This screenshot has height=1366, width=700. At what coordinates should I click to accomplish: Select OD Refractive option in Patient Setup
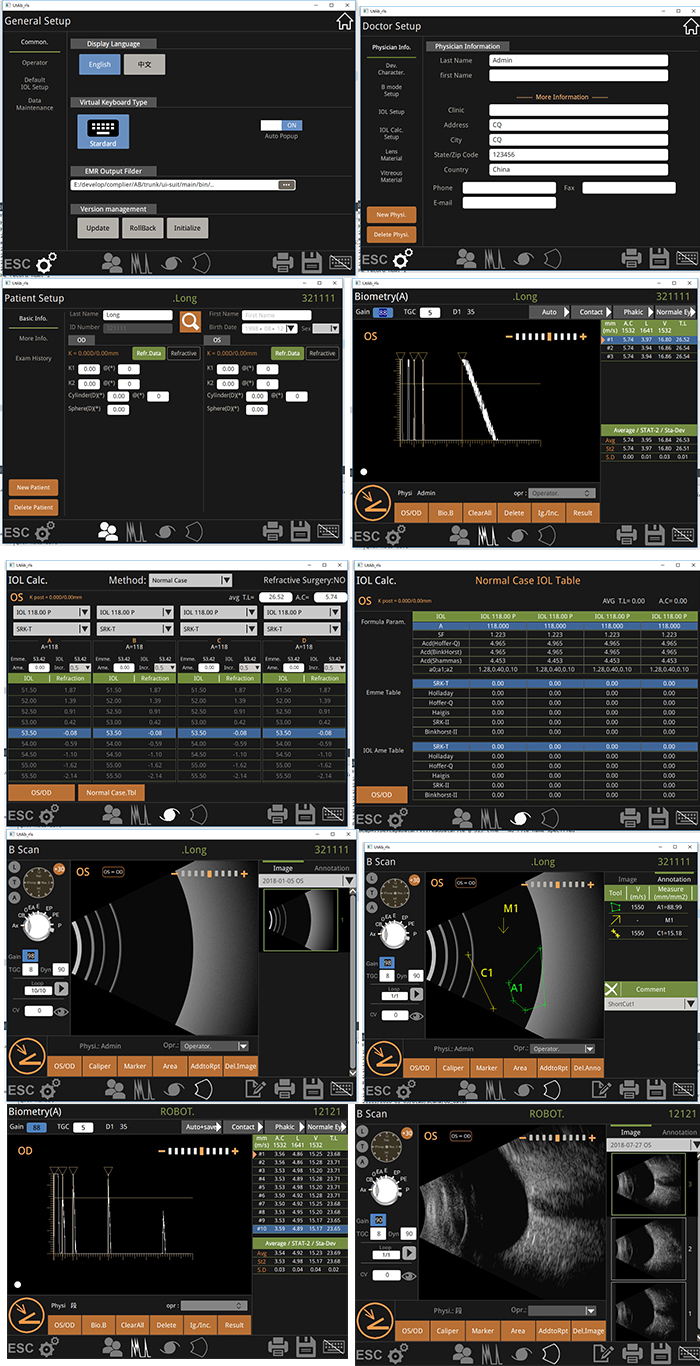(183, 353)
